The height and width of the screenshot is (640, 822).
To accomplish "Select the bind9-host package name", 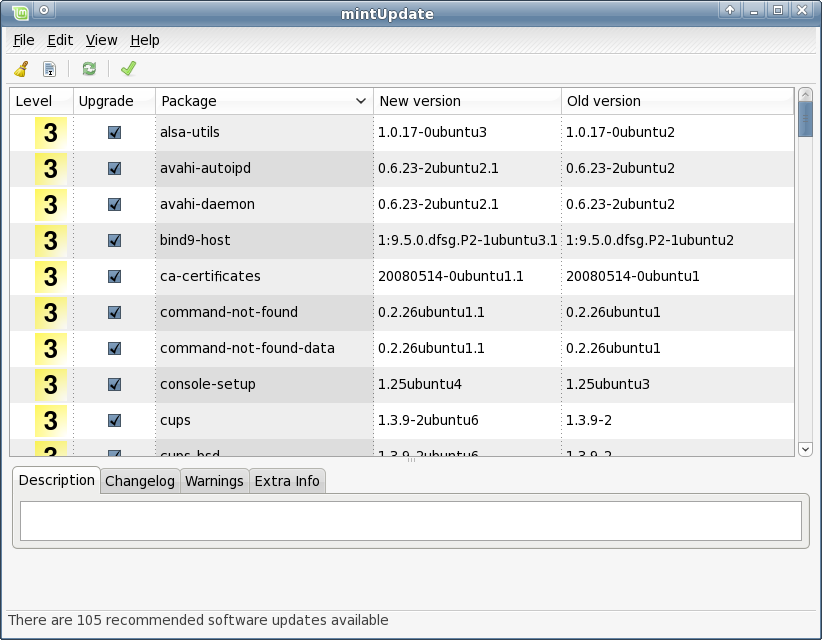I will pyautogui.click(x=195, y=241).
